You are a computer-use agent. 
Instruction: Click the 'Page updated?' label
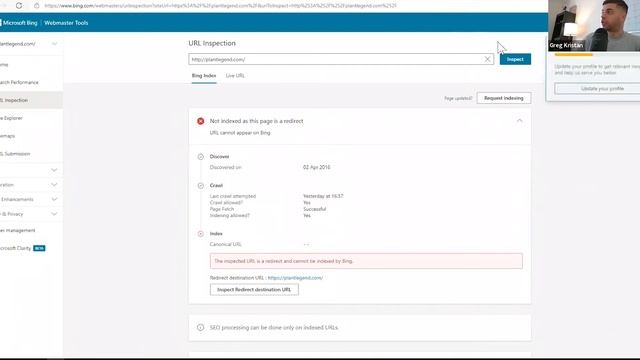click(x=458, y=98)
